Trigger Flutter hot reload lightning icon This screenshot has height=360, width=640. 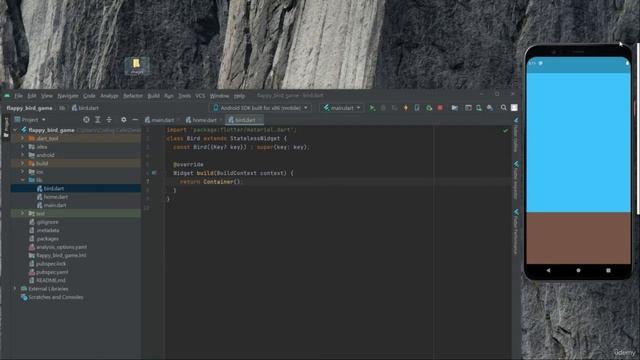tap(406, 108)
